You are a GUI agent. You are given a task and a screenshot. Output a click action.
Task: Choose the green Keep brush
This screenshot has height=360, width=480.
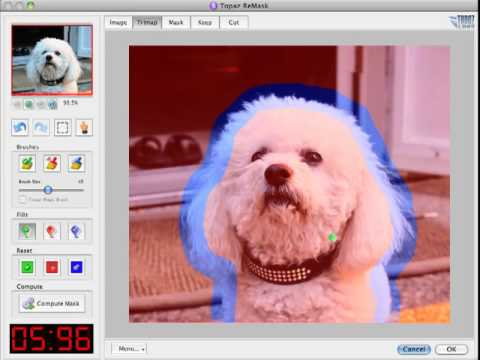pyautogui.click(x=27, y=163)
